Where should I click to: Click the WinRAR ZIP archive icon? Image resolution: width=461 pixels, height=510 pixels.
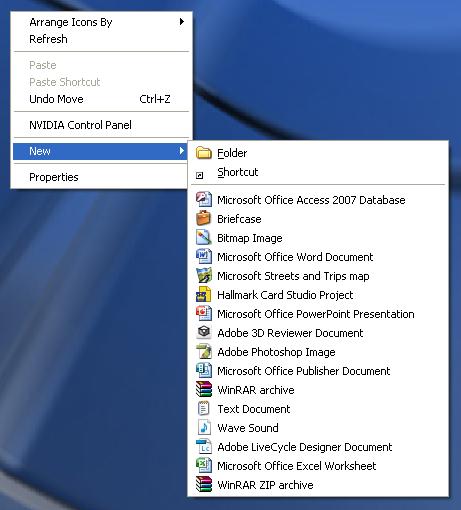pos(204,484)
